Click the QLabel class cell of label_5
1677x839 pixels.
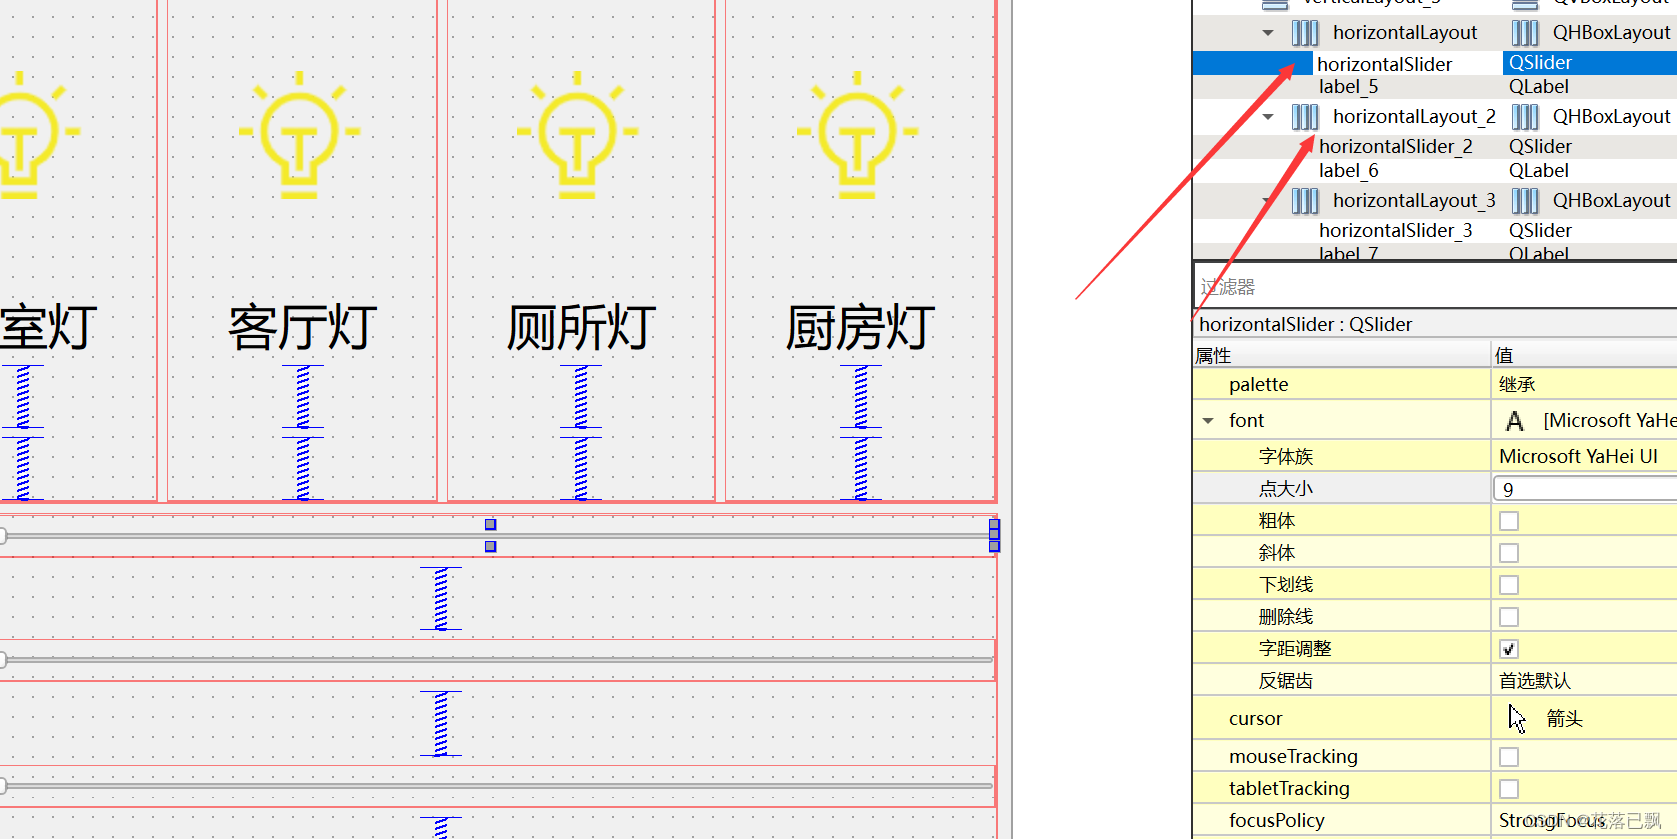pyautogui.click(x=1538, y=87)
